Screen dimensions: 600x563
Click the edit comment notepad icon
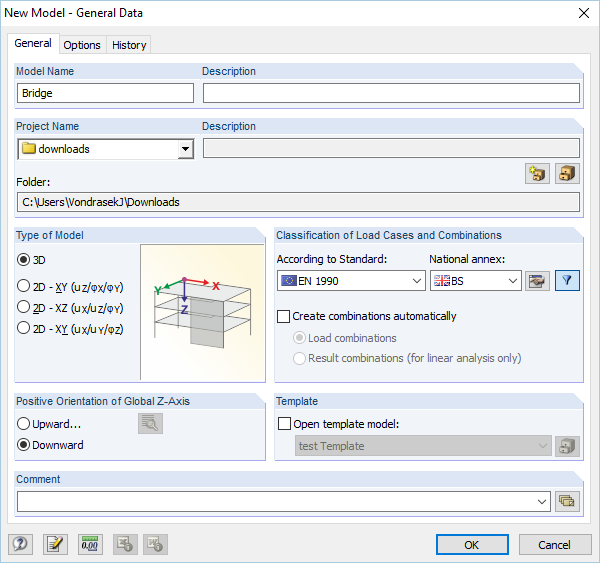pyautogui.click(x=55, y=544)
